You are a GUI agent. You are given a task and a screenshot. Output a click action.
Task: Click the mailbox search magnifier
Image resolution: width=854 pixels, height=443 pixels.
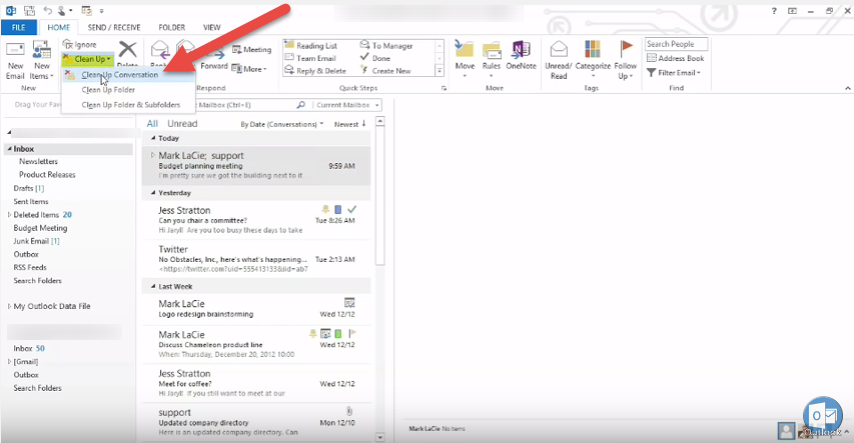coord(301,105)
